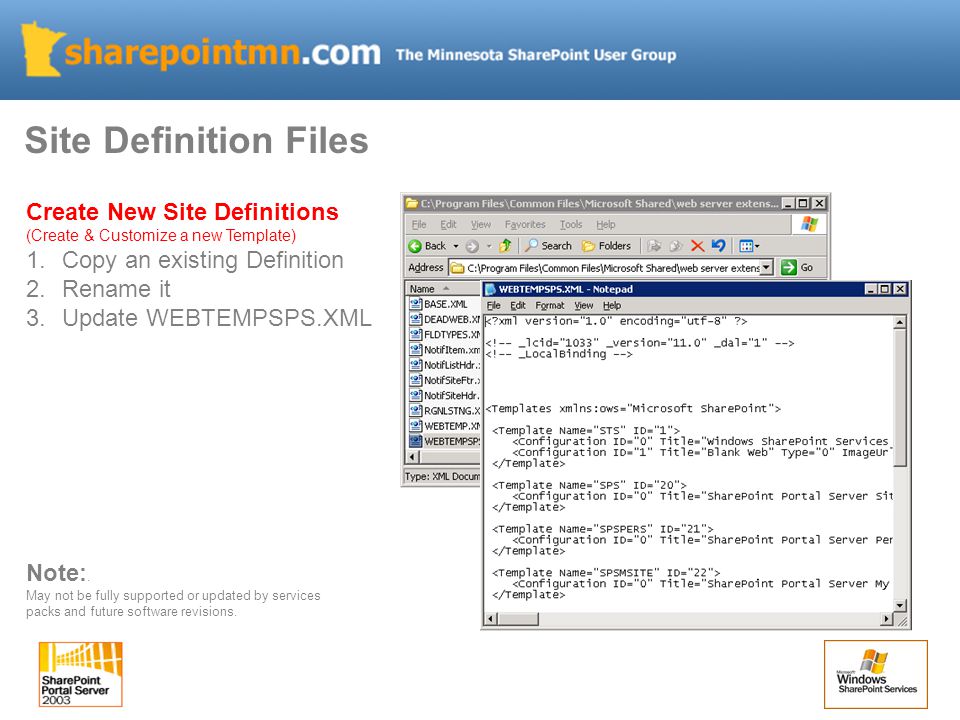Open the Back history dropdown arrow

[456, 246]
